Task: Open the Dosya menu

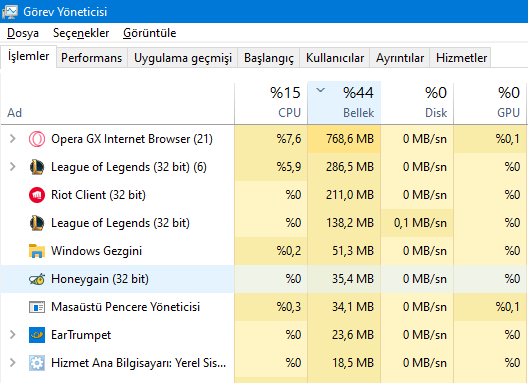Action: tap(23, 33)
